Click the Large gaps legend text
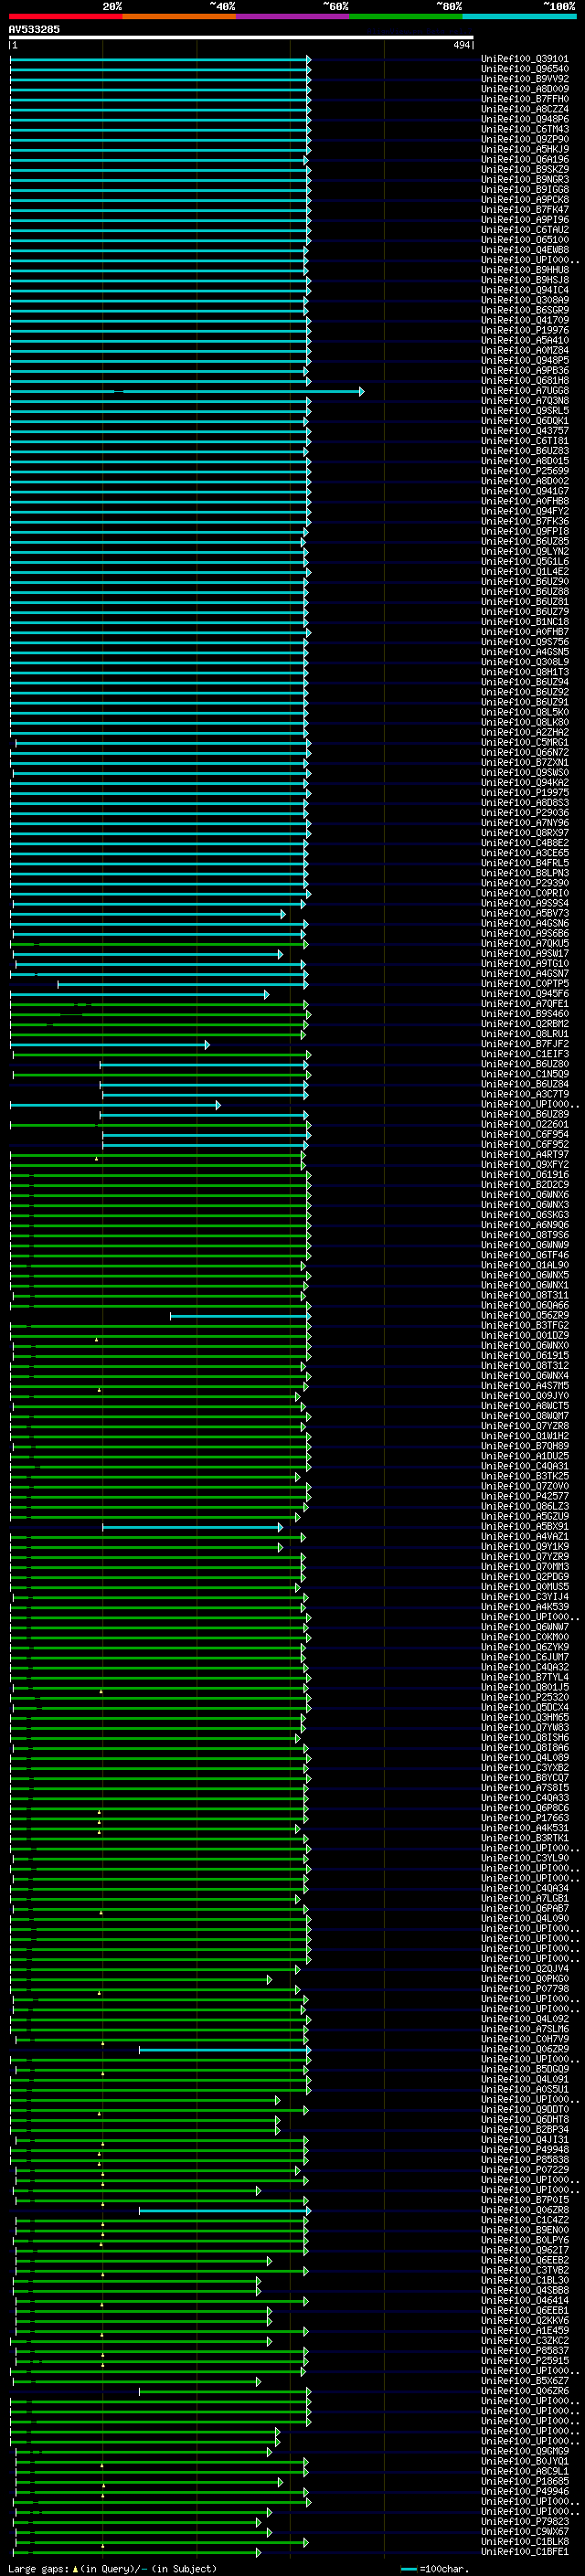 click(x=112, y=2569)
